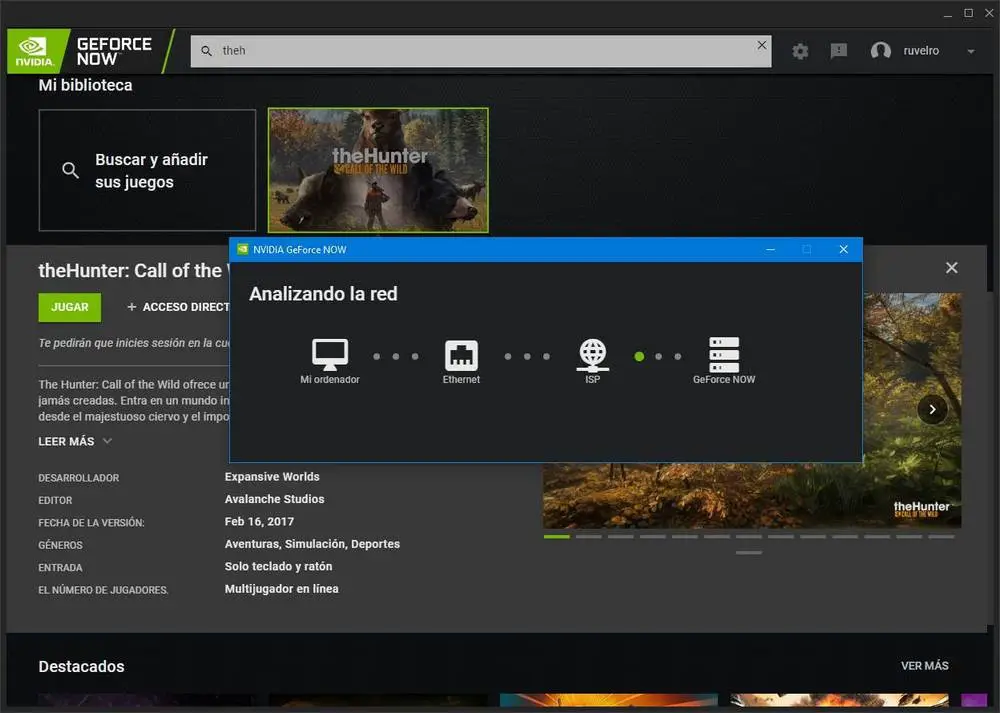The image size is (1000, 713).
Task: Close the NVIDIA GeForce NOW dialog
Action: 843,249
